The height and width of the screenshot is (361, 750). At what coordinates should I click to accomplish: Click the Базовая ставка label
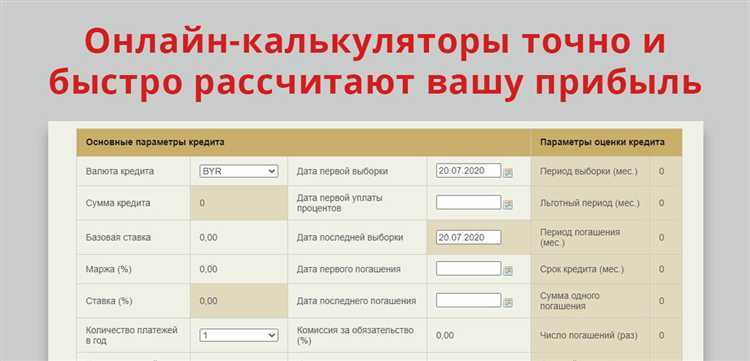pos(118,237)
